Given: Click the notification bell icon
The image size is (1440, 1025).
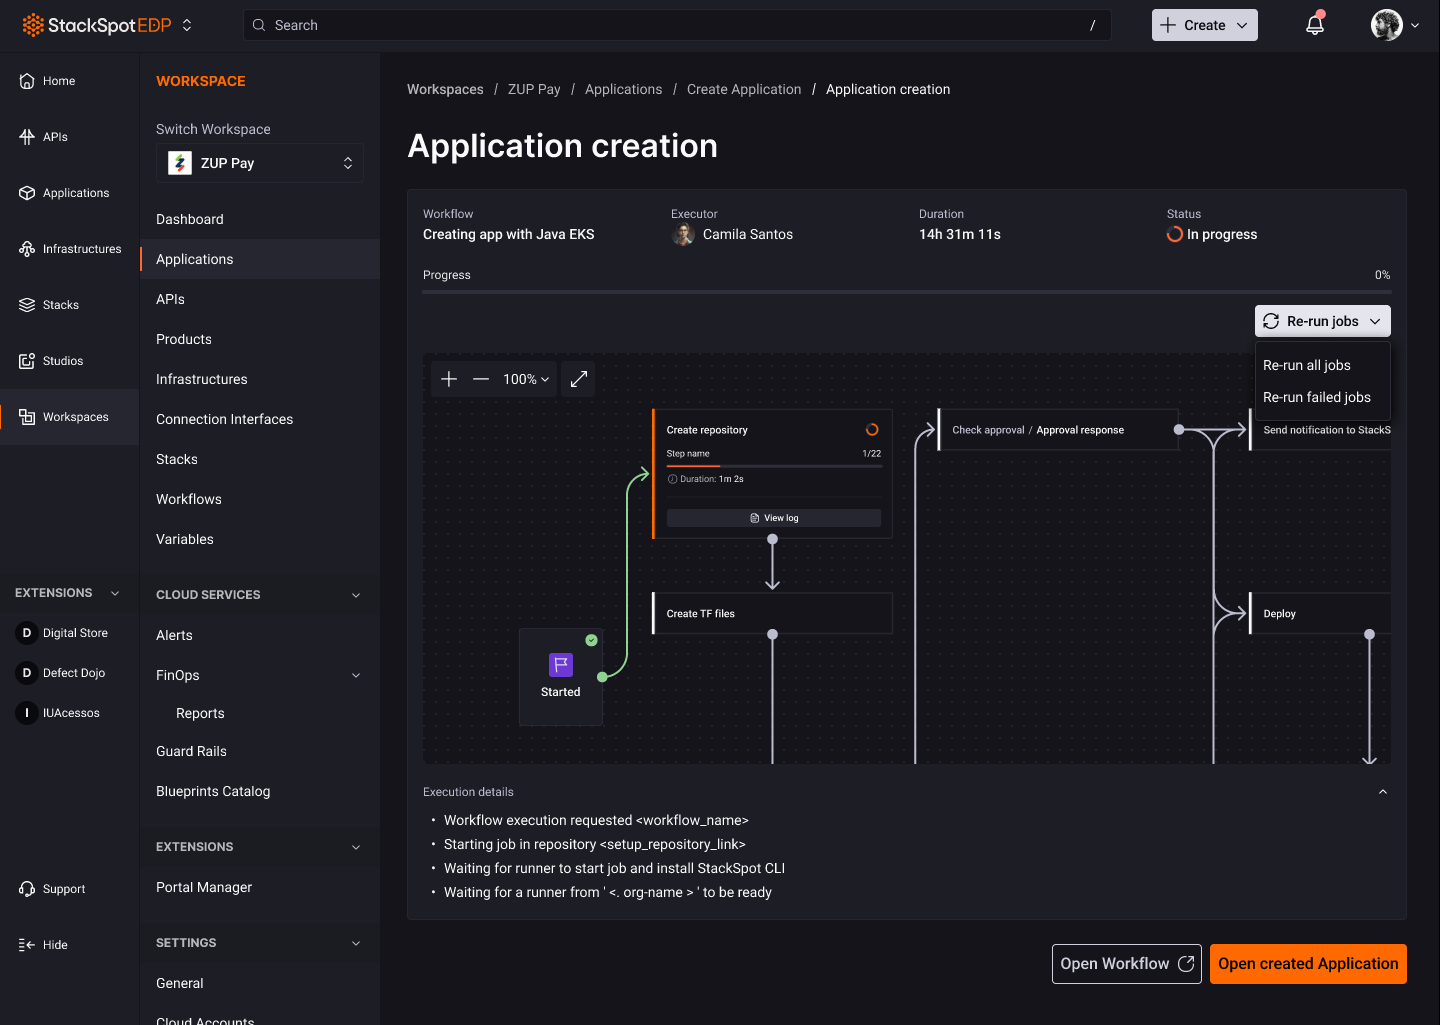Looking at the screenshot, I should coord(1314,24).
